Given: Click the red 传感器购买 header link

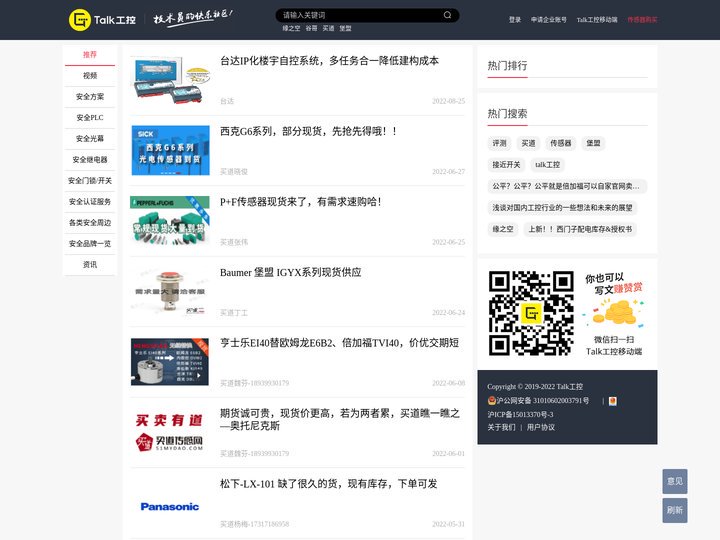Looking at the screenshot, I should click(x=642, y=20).
